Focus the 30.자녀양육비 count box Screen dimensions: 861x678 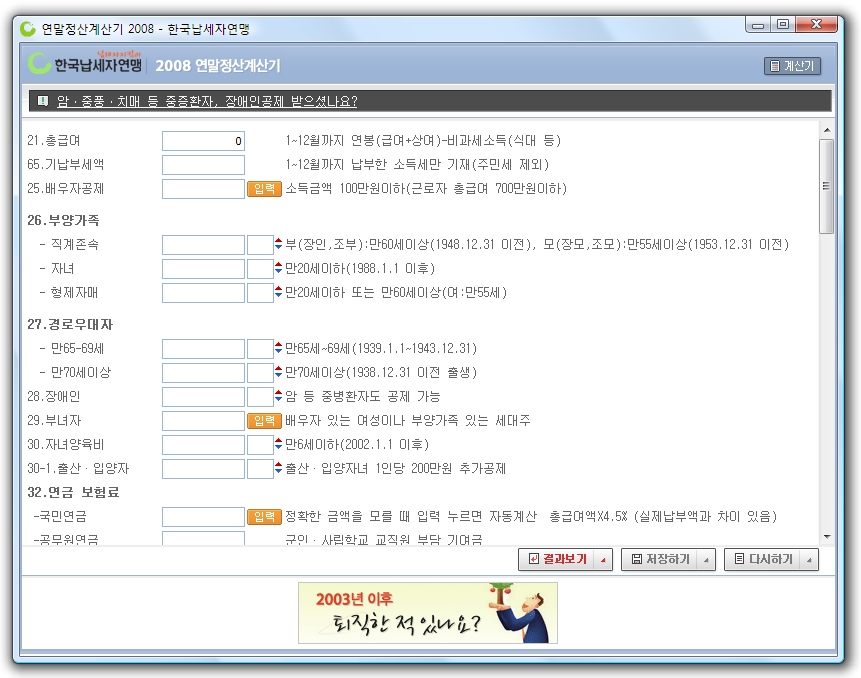[x=260, y=445]
